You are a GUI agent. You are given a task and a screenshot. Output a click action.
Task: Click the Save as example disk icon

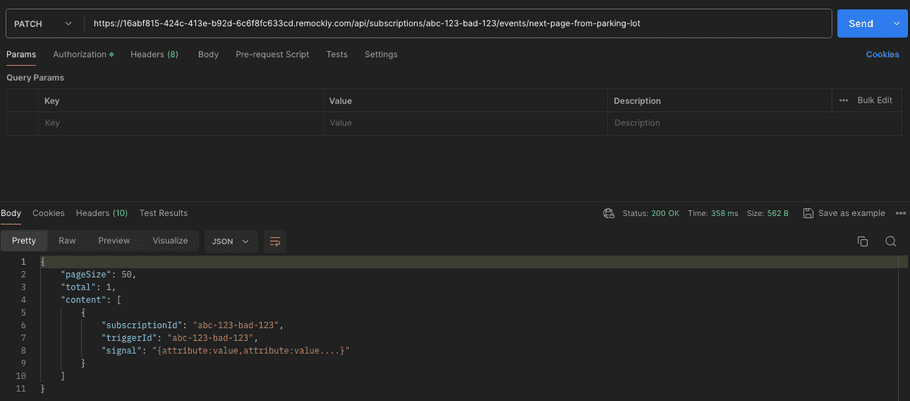(806, 213)
